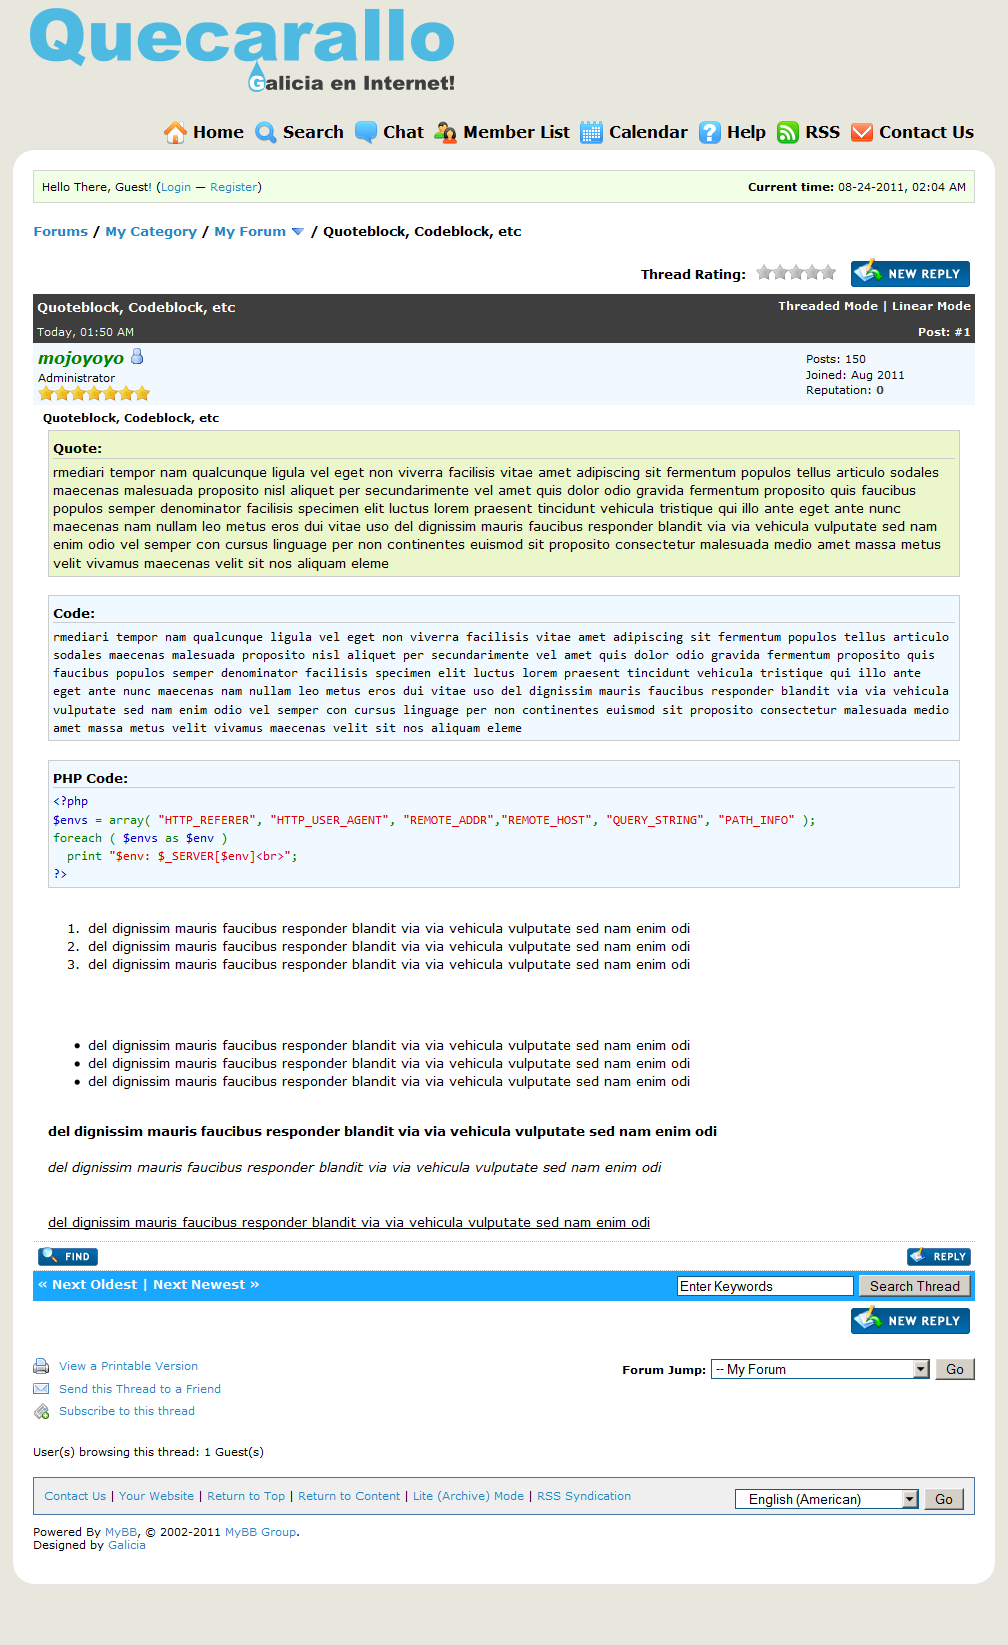Image resolution: width=1008 pixels, height=1645 pixels.
Task: Open the Calendar icon in navigation
Action: pos(591,132)
